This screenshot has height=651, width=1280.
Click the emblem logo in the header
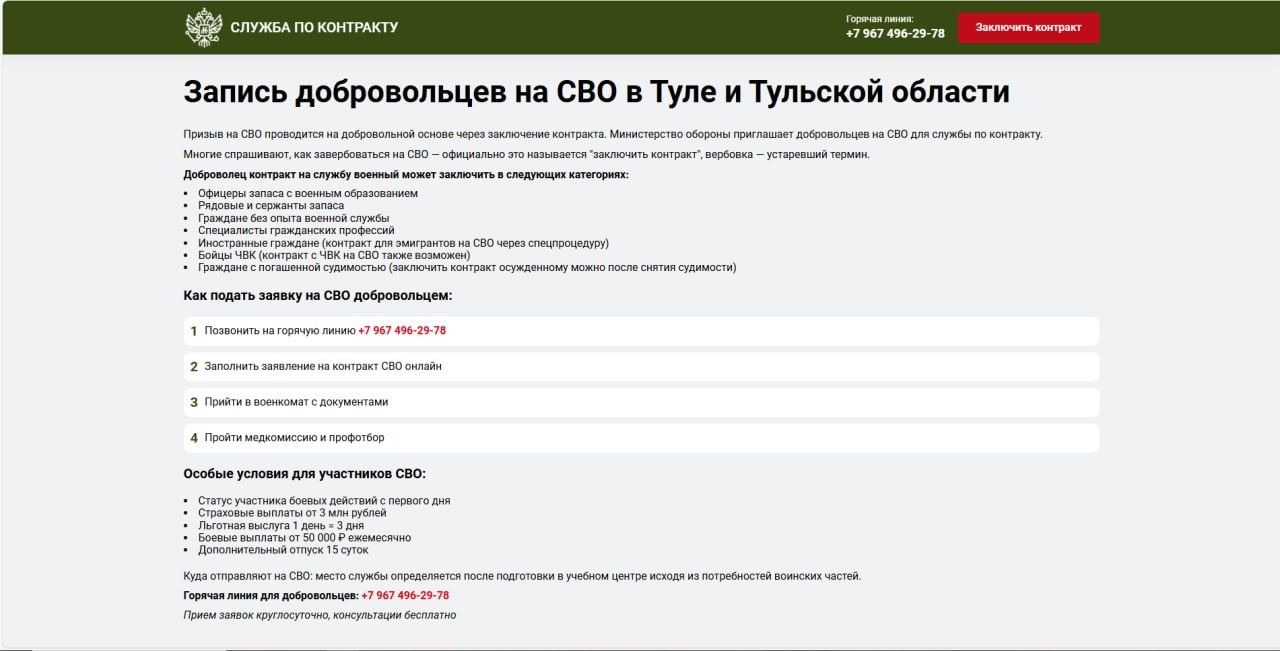203,27
